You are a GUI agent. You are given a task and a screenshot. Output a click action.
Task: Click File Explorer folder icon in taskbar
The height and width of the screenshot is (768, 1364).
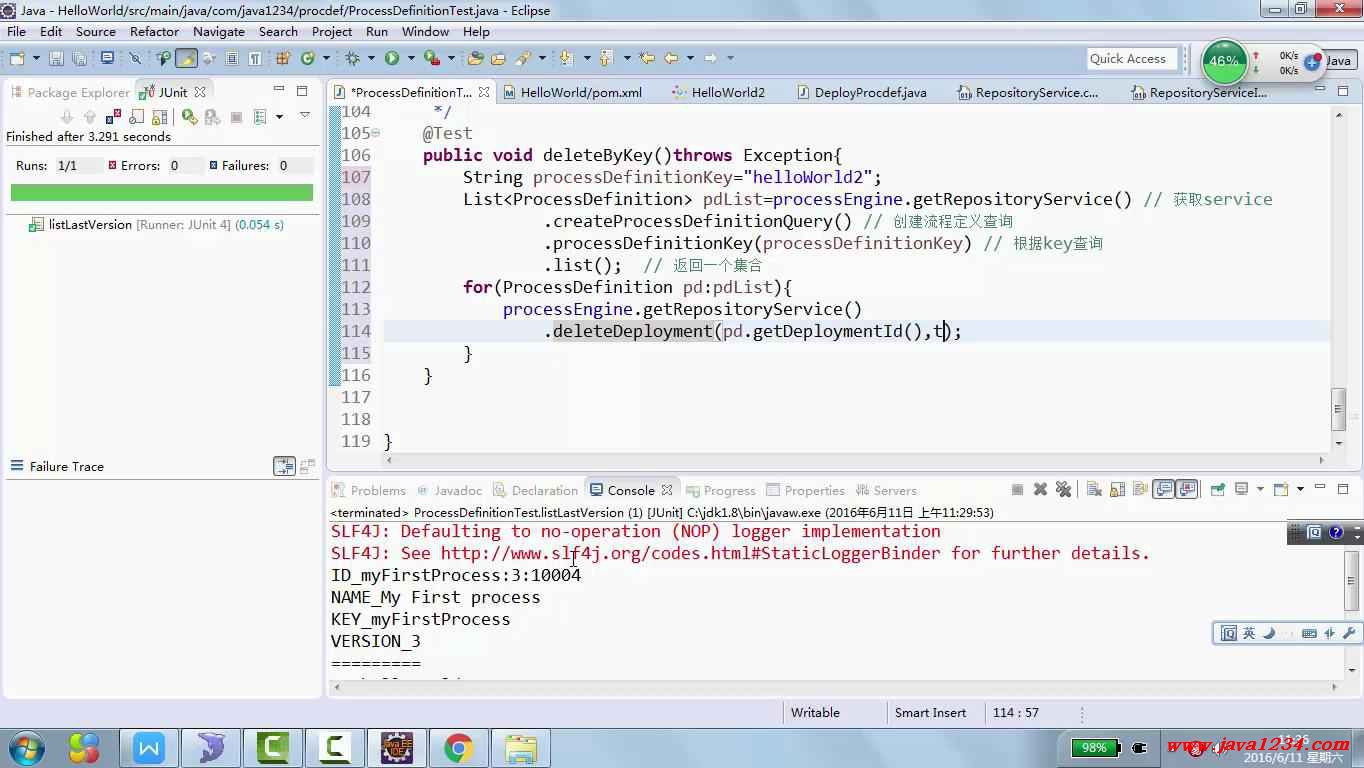[521, 748]
